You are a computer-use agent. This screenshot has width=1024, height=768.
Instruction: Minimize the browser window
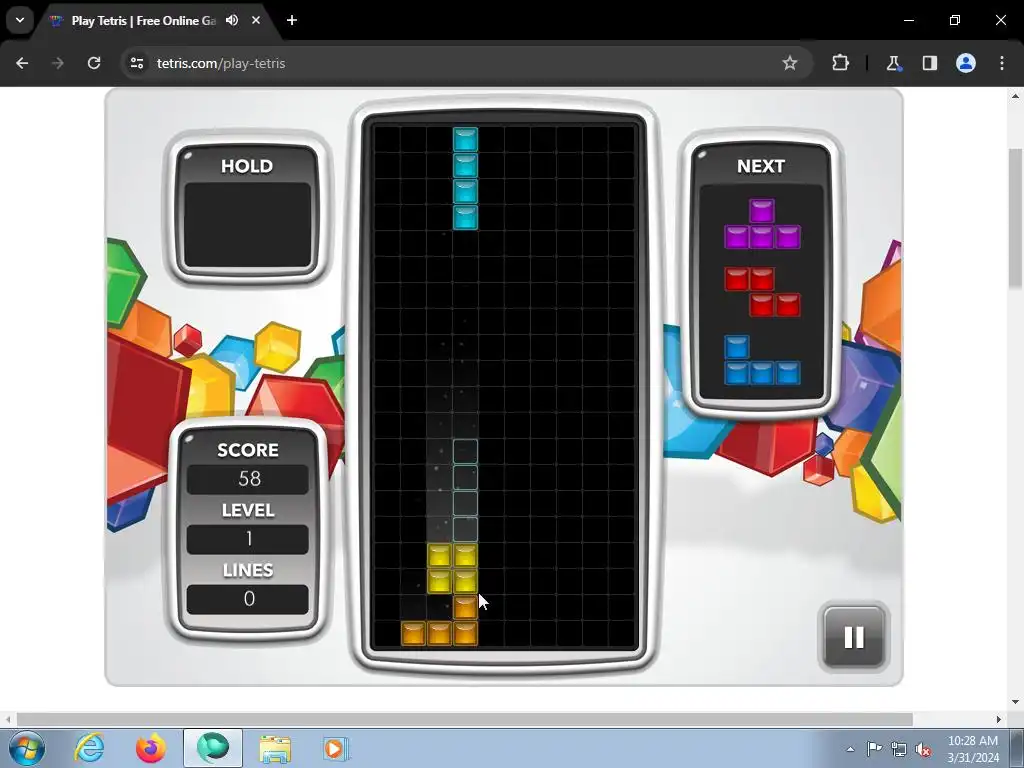tap(908, 20)
